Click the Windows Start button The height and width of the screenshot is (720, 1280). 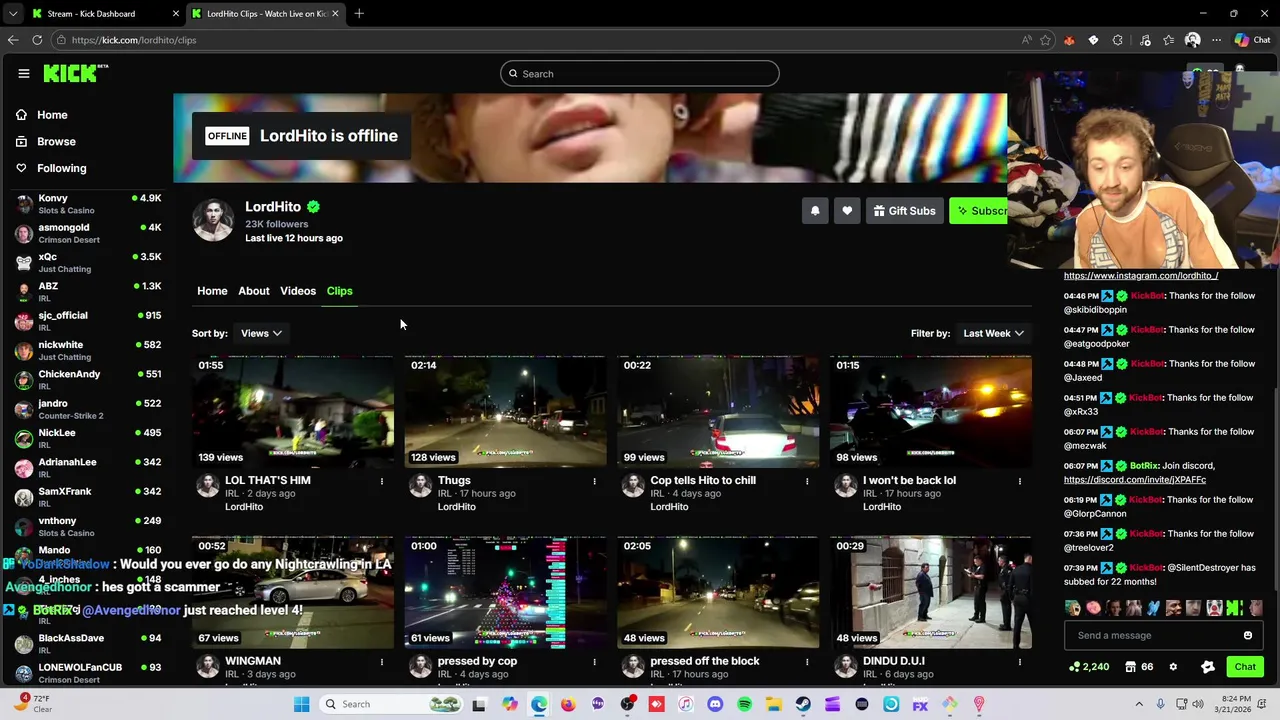(x=301, y=704)
